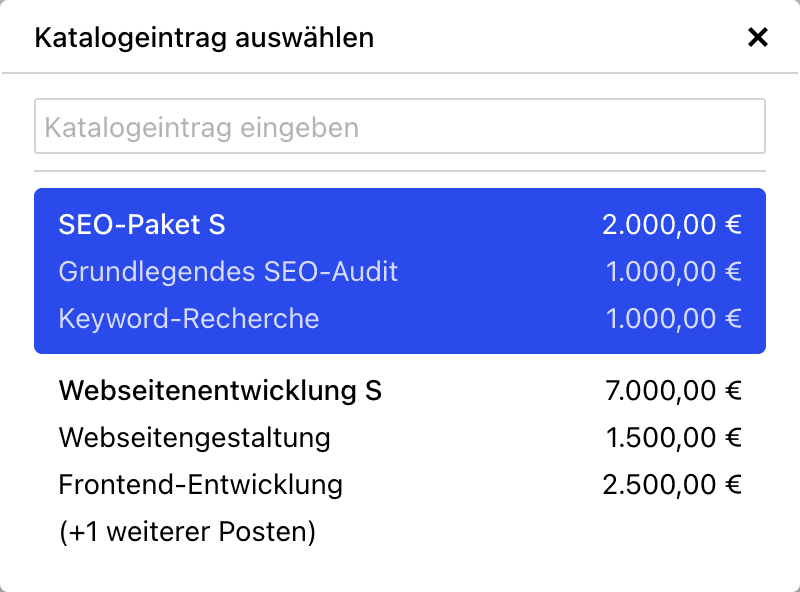Click the Katalogeintrag auswählen dialog title
The height and width of the screenshot is (592, 800).
coord(204,38)
